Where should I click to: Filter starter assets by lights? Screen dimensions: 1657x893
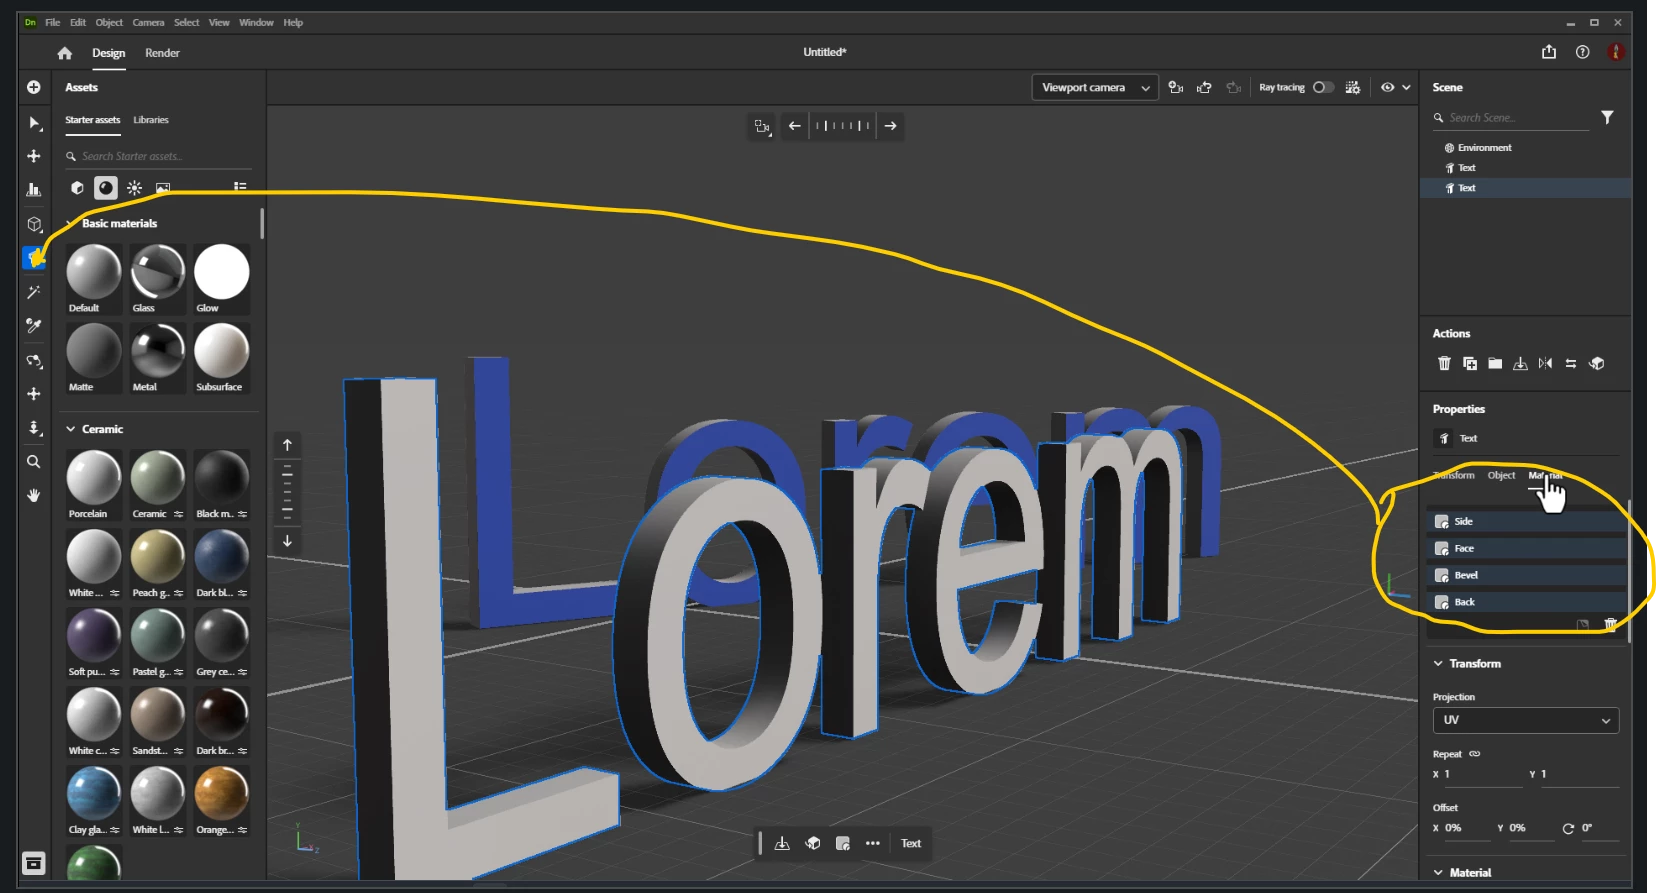tap(135, 187)
